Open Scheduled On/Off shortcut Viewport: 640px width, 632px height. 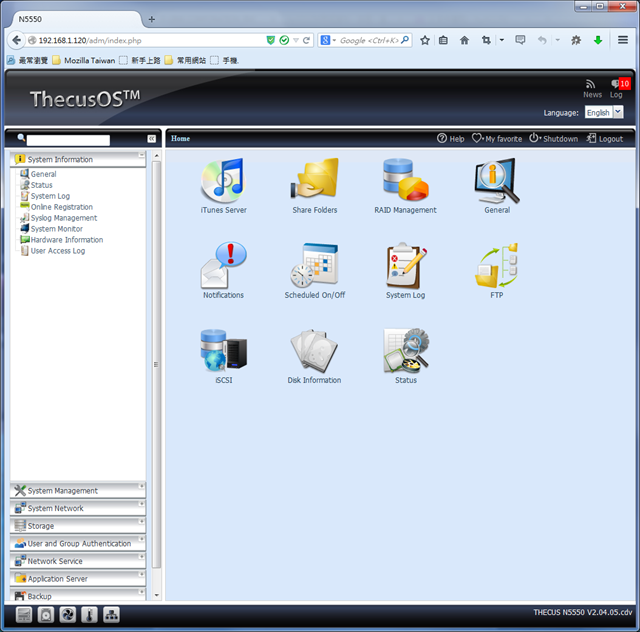click(x=314, y=265)
